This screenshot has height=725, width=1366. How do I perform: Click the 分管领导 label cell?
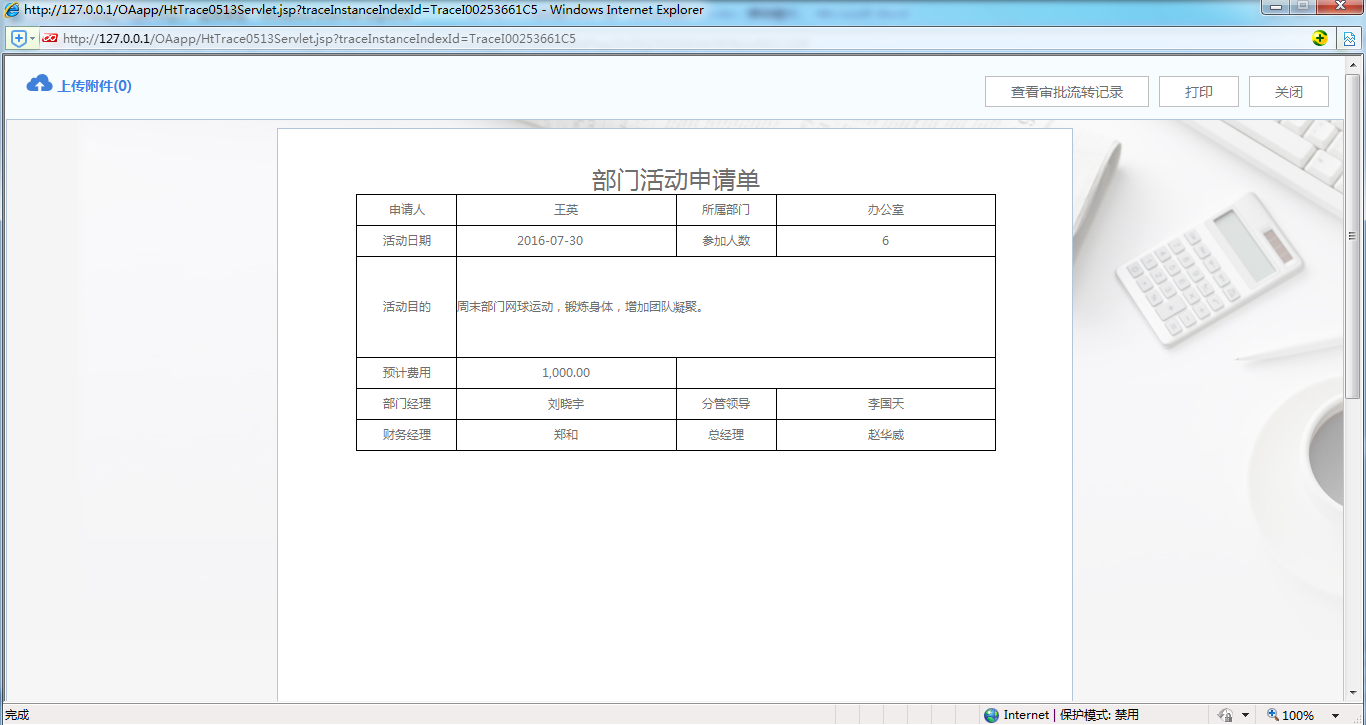pos(726,404)
